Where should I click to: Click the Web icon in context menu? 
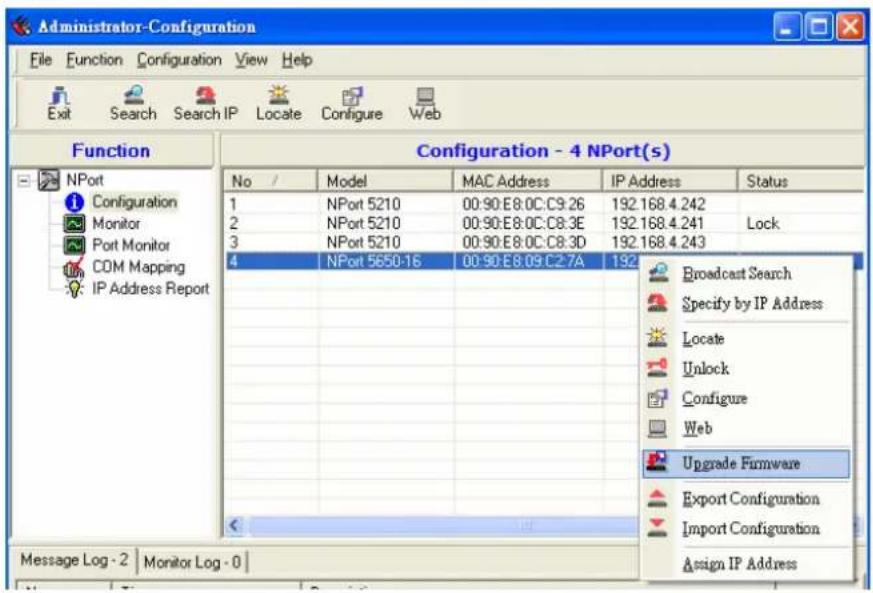[x=658, y=428]
